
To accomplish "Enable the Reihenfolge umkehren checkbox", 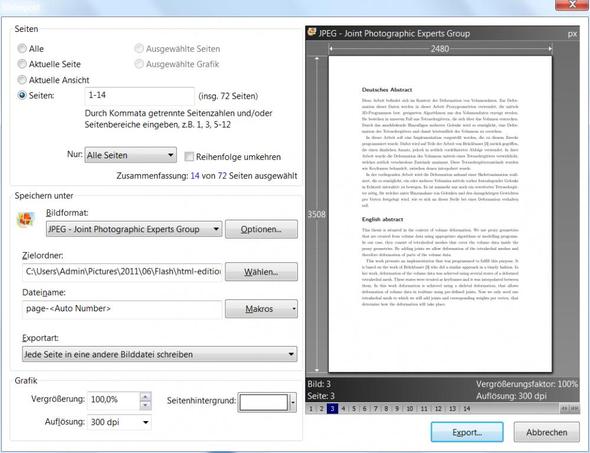I will click(189, 157).
